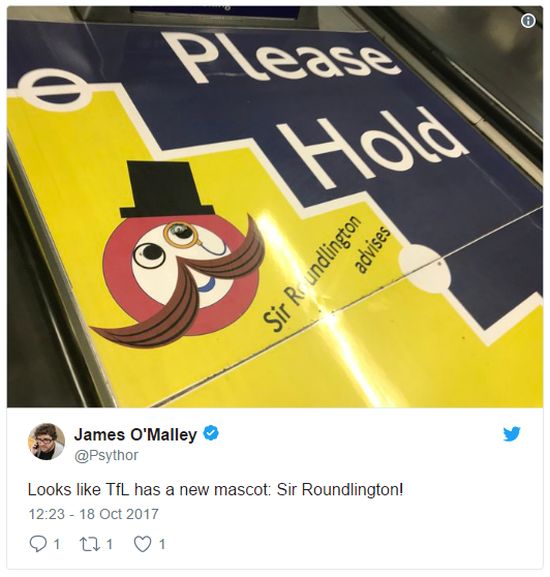Click the 12:23 - 18 Oct 2017 timestamp
This screenshot has height=577, width=550.
pyautogui.click(x=93, y=514)
